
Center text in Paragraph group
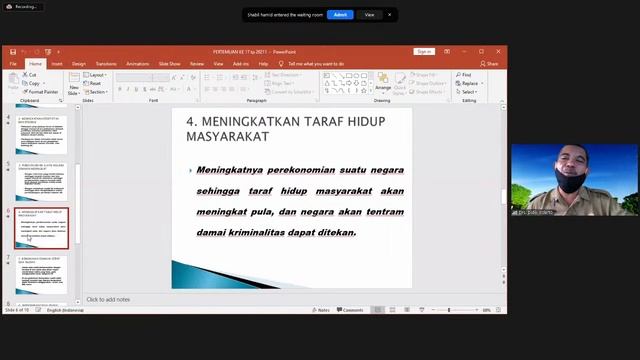pyautogui.click(x=215, y=89)
